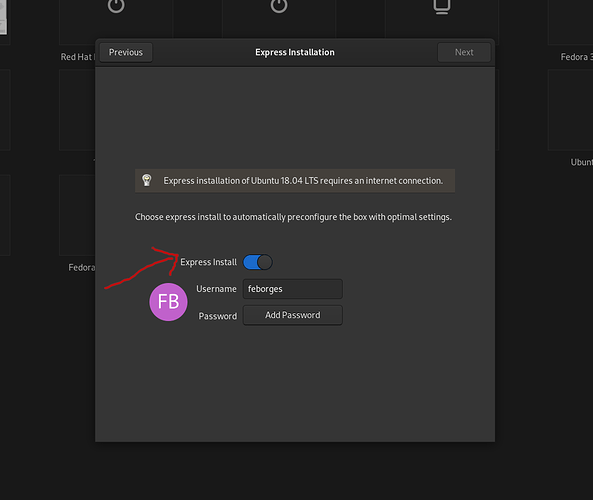This screenshot has width=593, height=500.
Task: Focus the Username field containing feborges
Action: point(293,289)
